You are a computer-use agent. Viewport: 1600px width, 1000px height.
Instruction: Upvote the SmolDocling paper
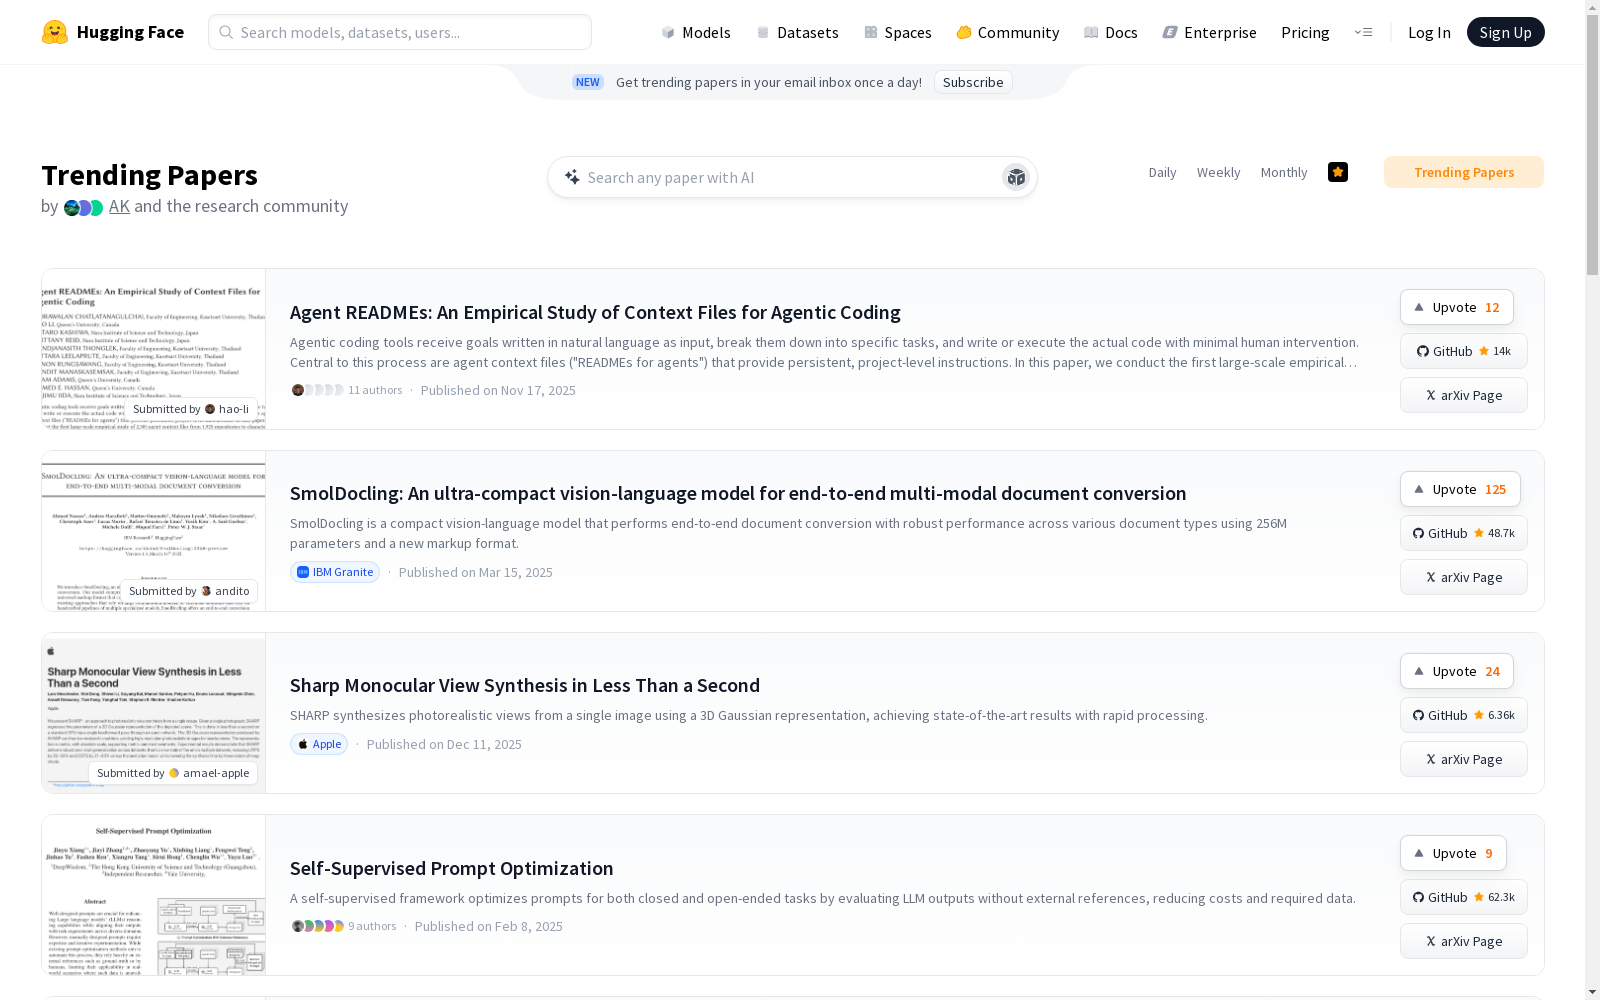coord(1460,489)
